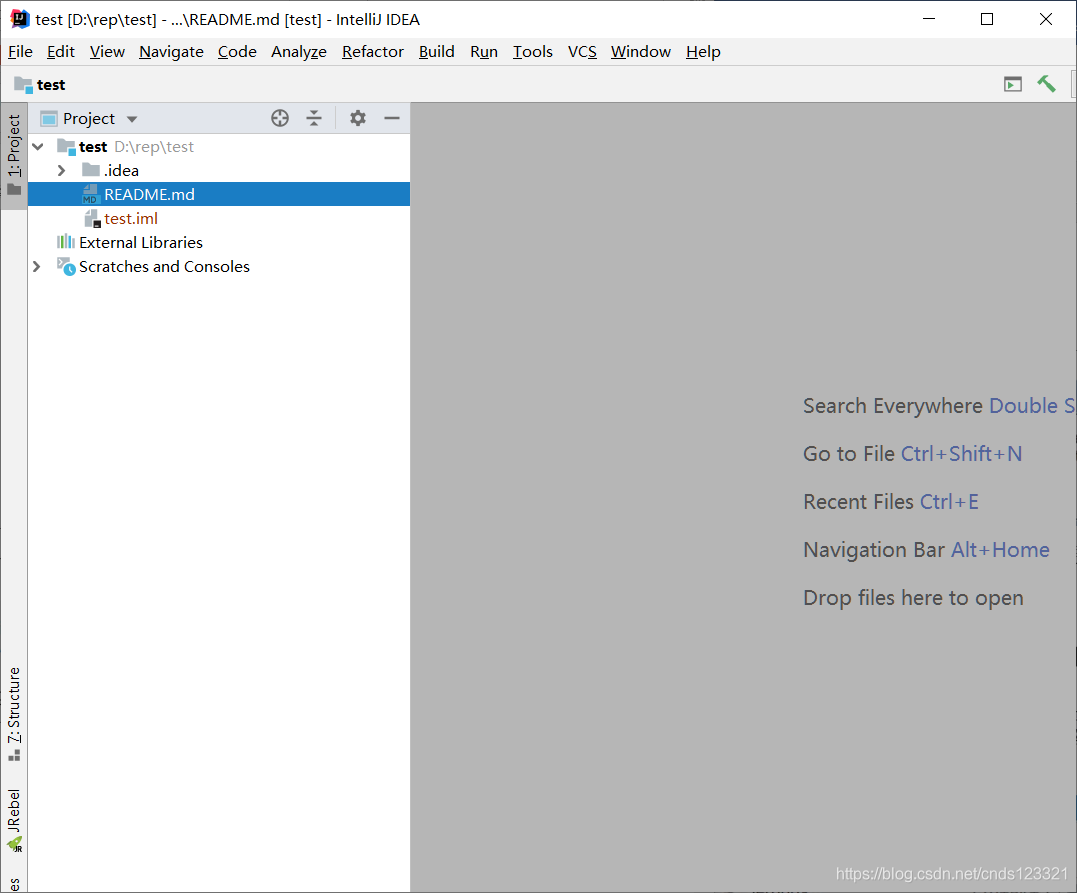
Task: Maximize the IntelliJ IDEA window
Action: coord(987,19)
